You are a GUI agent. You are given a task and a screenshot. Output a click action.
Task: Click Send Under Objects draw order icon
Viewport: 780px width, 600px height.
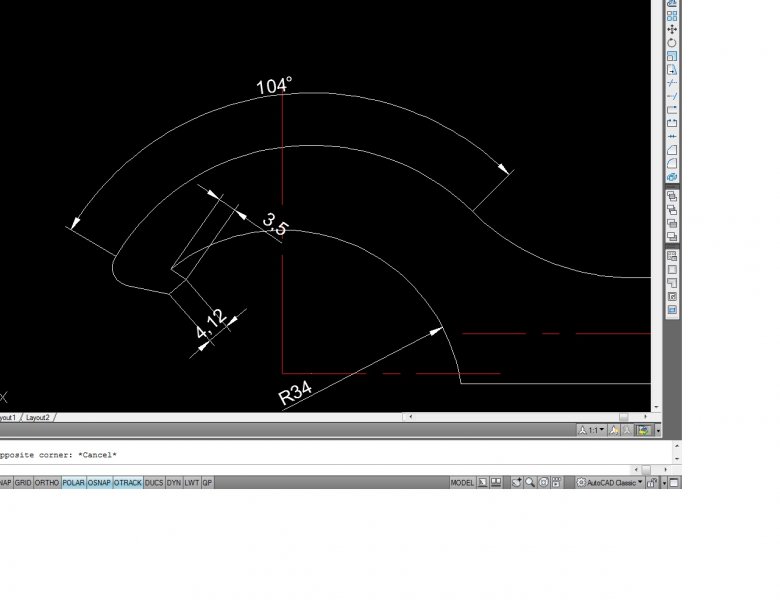coord(672,236)
